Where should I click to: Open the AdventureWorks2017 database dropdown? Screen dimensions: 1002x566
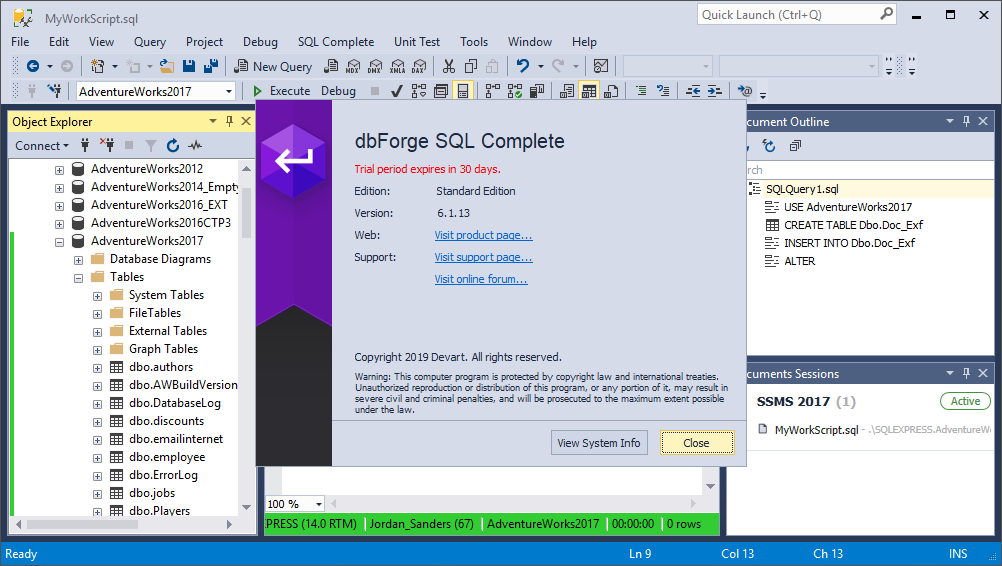(228, 91)
